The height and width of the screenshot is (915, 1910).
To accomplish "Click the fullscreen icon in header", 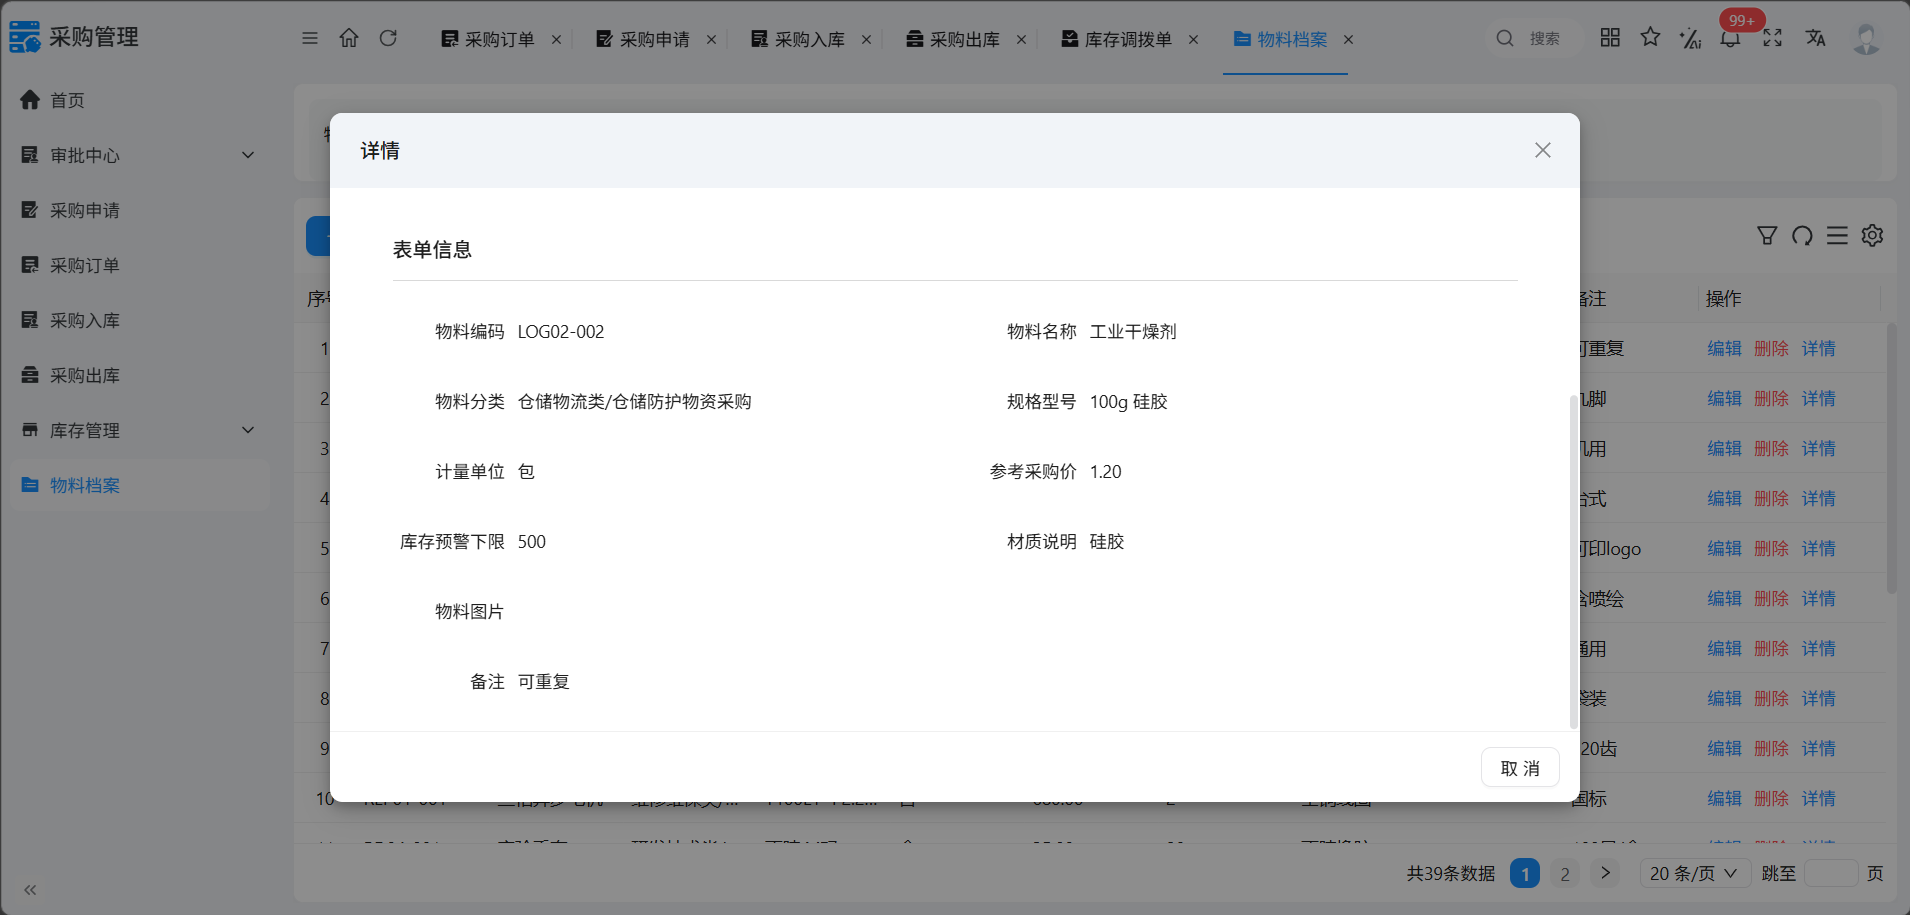I will point(1772,38).
